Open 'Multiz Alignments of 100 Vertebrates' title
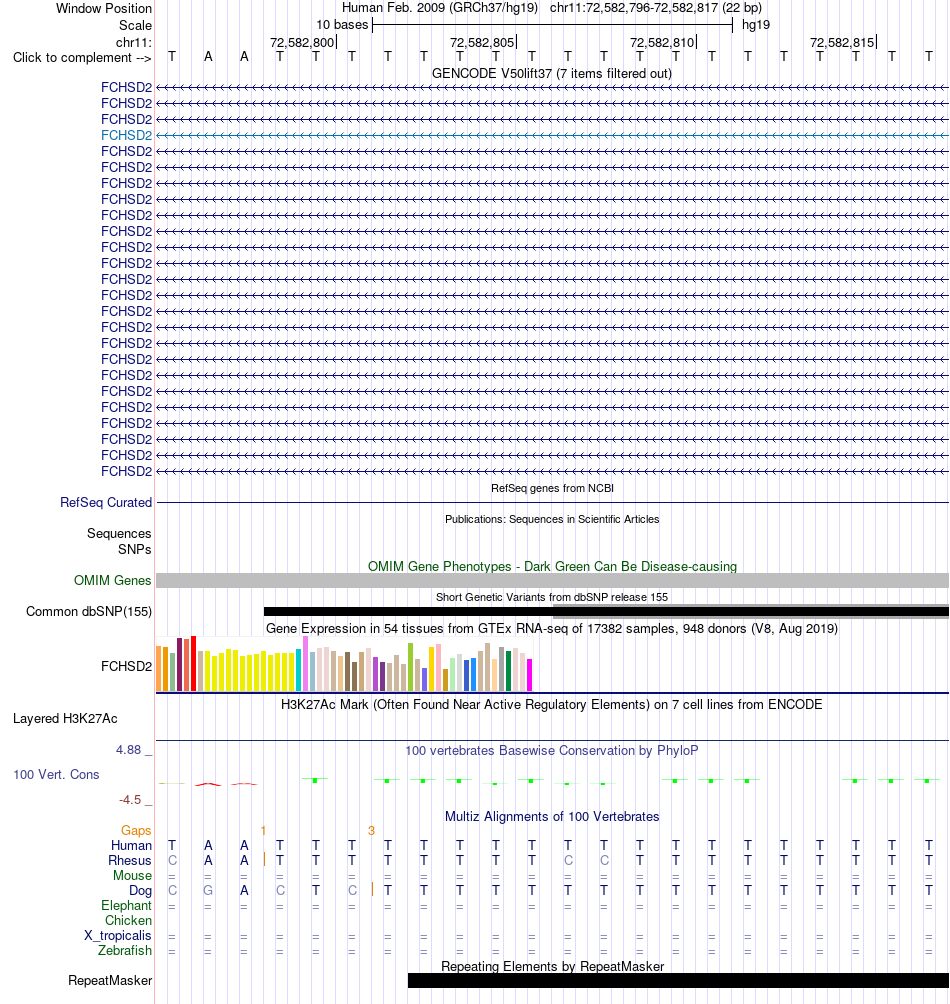950x1004 pixels. [552, 817]
